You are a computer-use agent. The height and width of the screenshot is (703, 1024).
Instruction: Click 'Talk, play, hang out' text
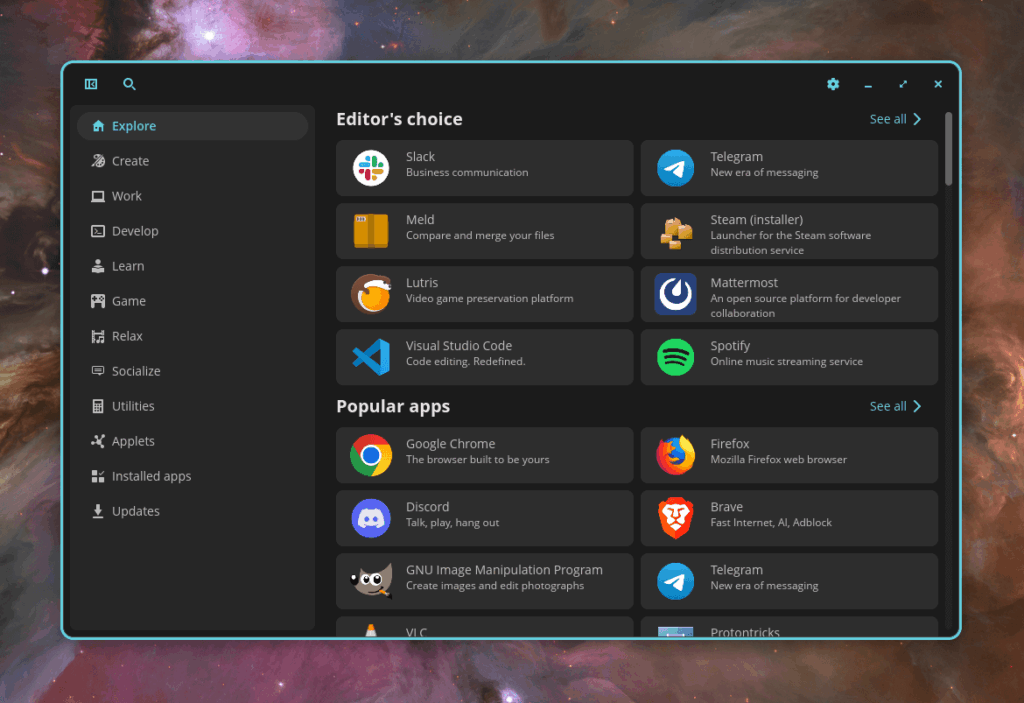[452, 523]
